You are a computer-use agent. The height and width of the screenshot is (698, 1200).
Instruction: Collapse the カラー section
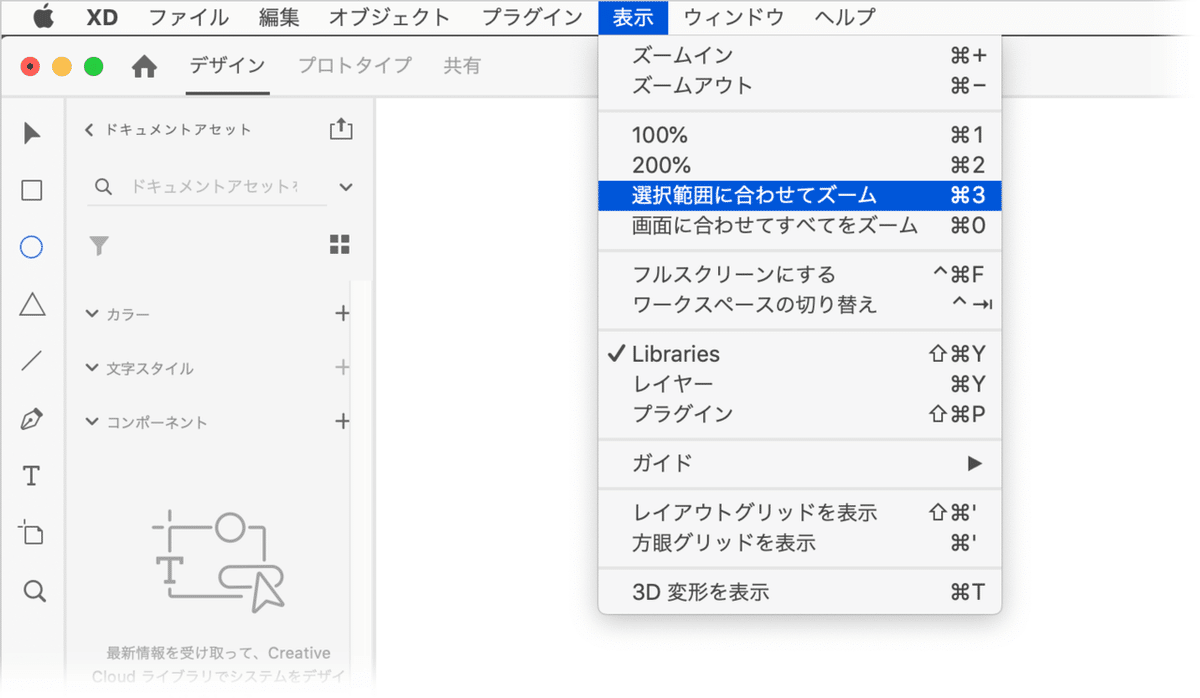tap(94, 315)
